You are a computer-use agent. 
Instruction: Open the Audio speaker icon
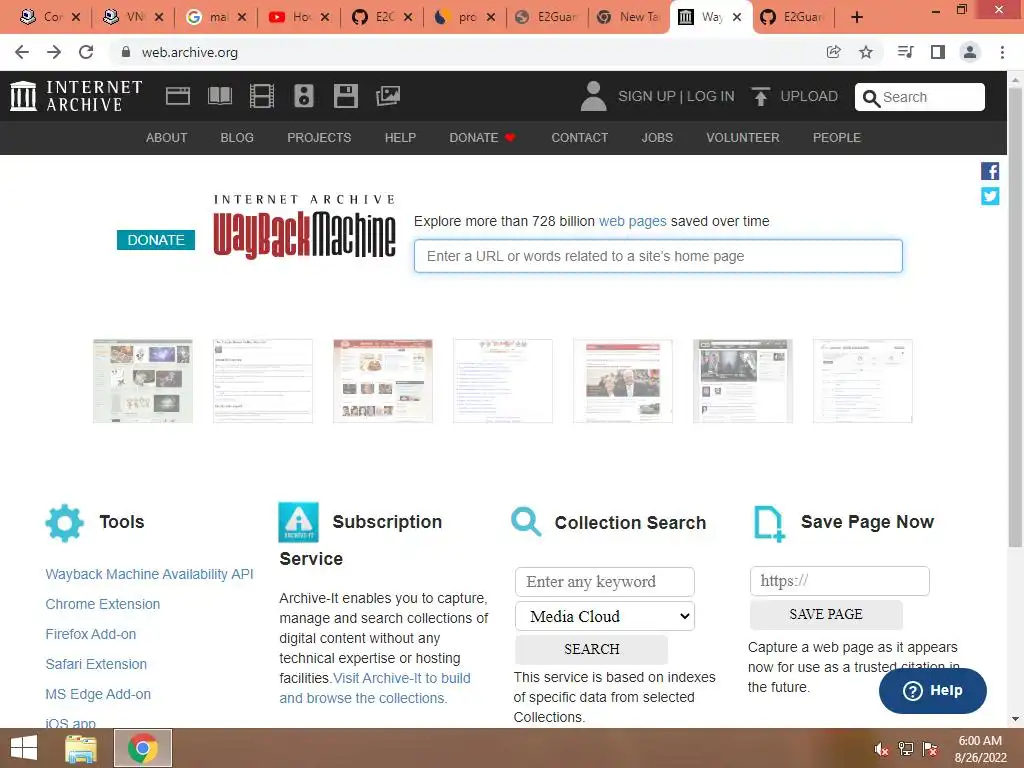coord(304,96)
